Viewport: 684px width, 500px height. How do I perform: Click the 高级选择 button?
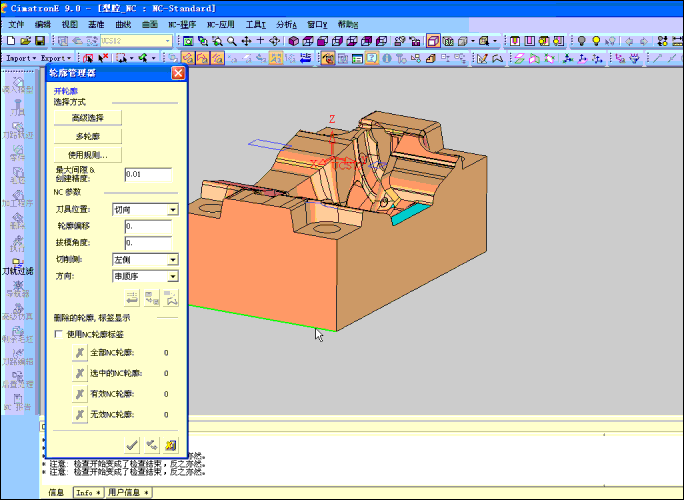click(88, 118)
